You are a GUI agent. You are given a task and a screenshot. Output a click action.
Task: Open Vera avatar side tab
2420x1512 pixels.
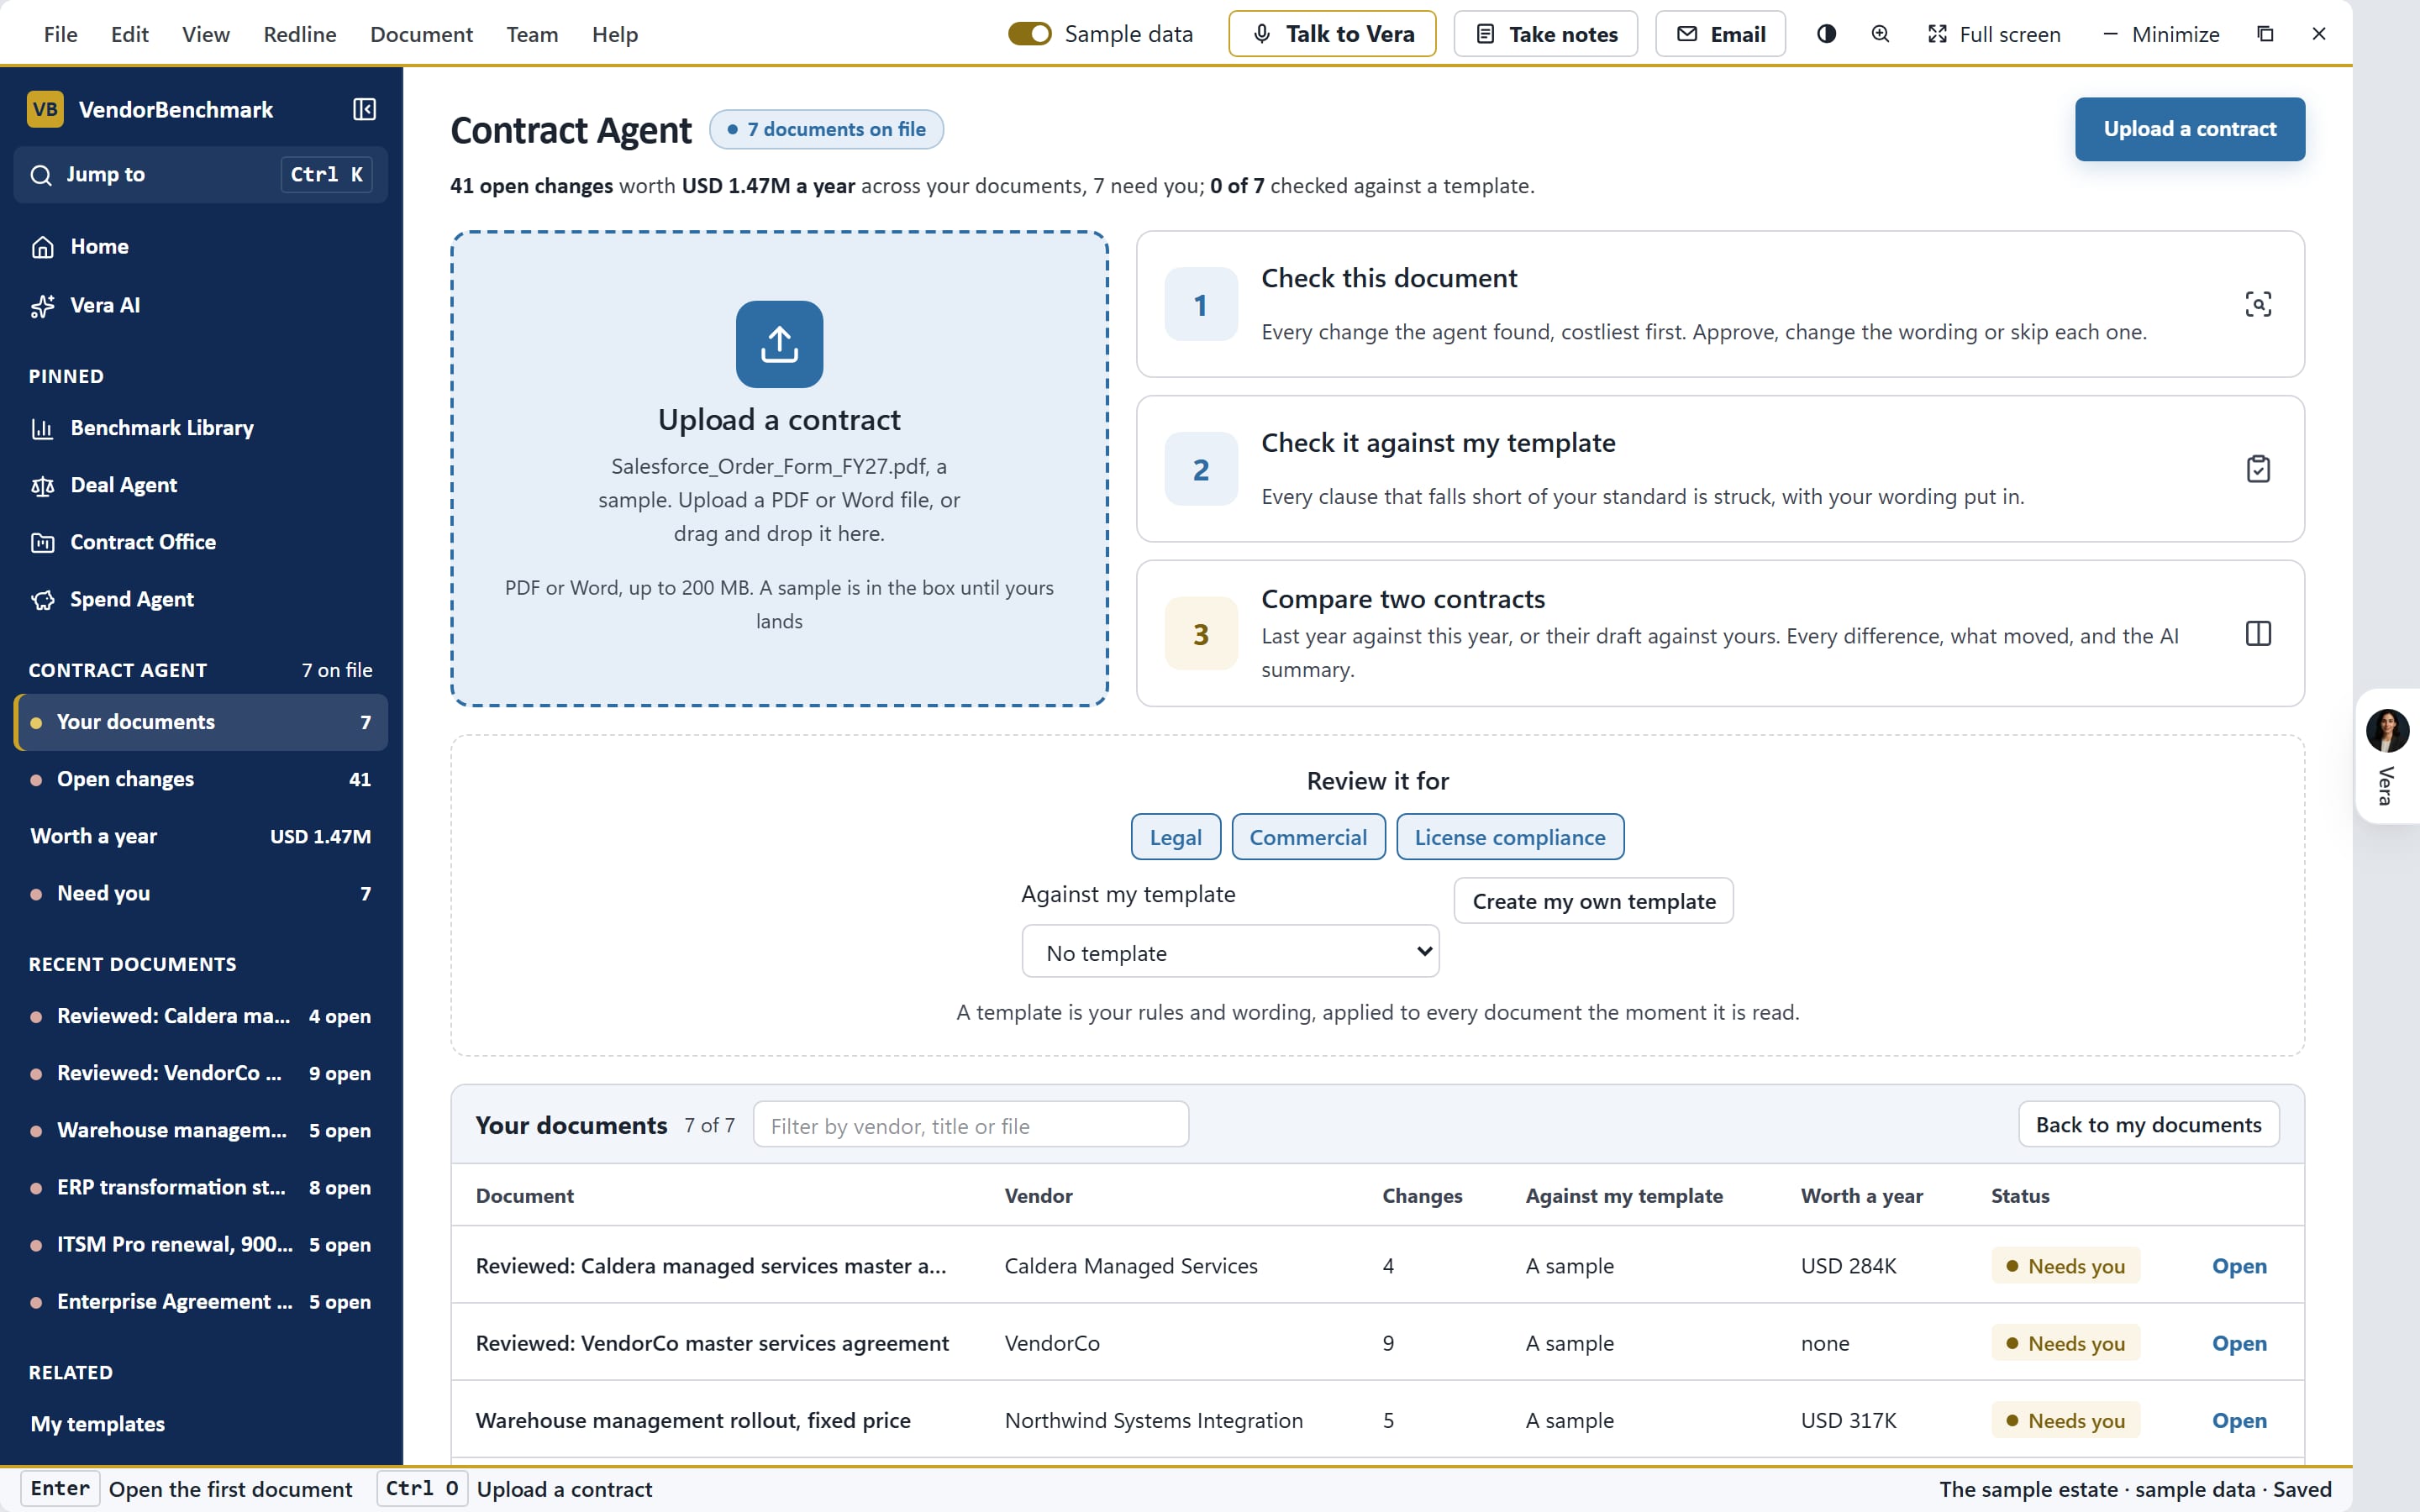point(2387,756)
